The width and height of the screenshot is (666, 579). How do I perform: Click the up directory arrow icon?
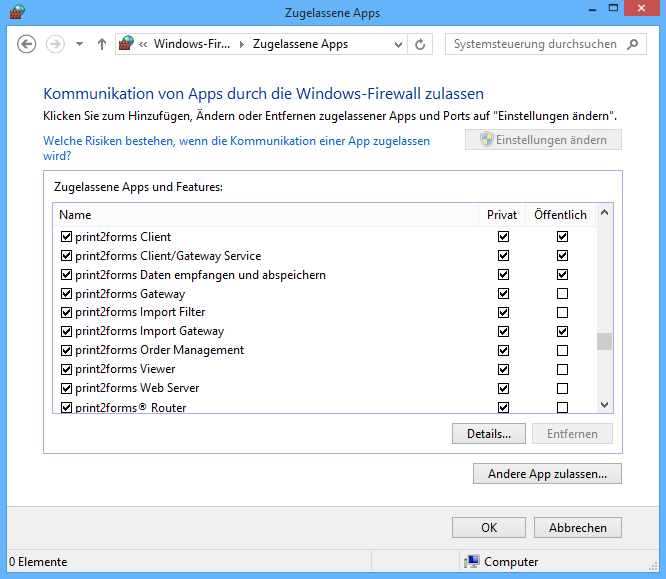[x=101, y=44]
